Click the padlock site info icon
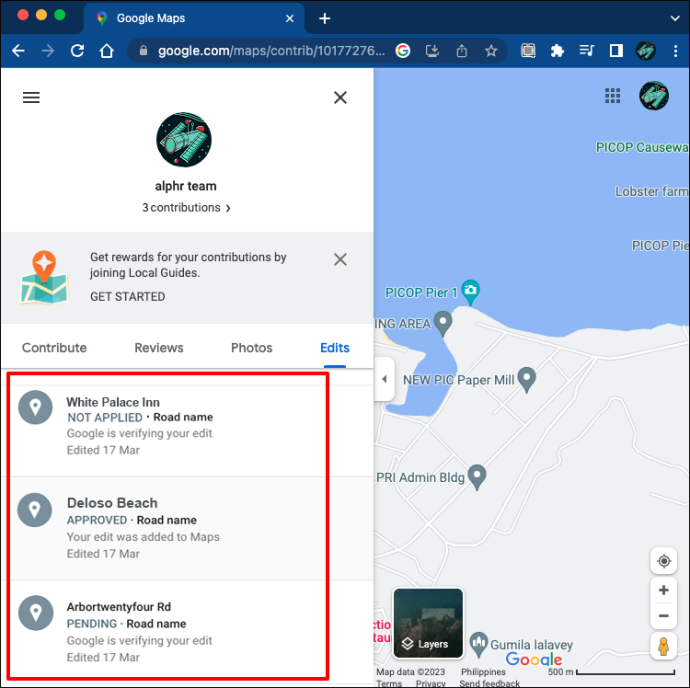 [x=143, y=51]
